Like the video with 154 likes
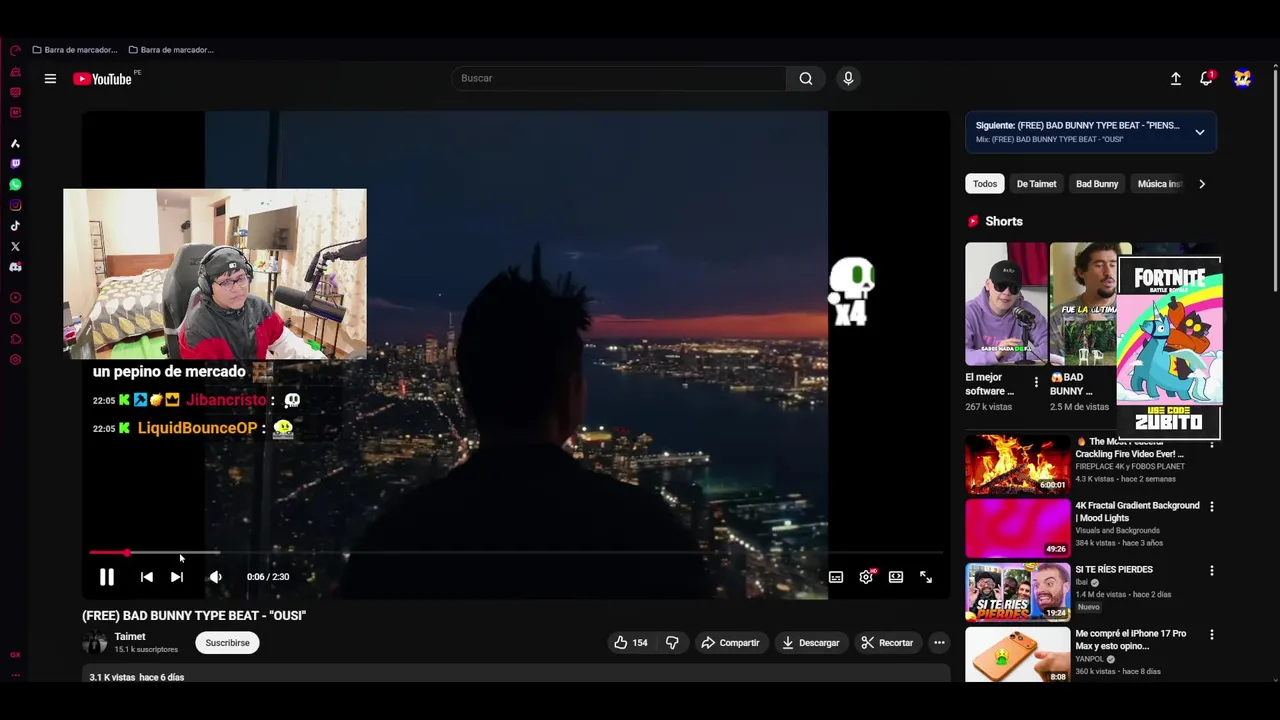Viewport: 1280px width, 720px height. [x=631, y=643]
